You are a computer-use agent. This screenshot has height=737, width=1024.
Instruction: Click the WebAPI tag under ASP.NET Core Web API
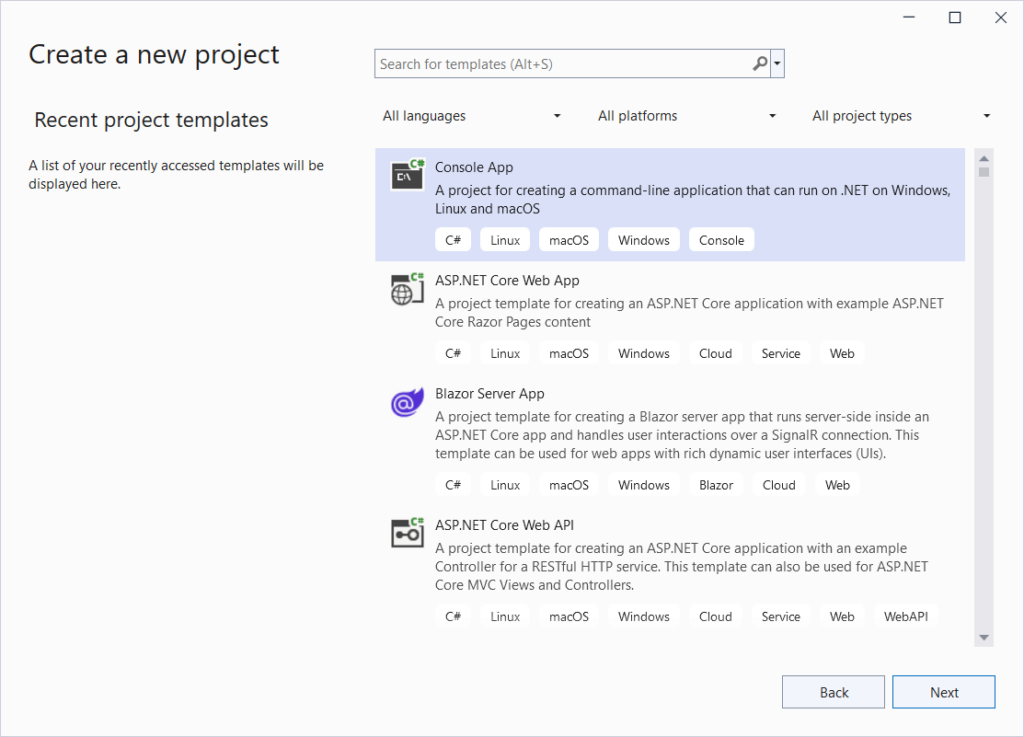[x=905, y=616]
